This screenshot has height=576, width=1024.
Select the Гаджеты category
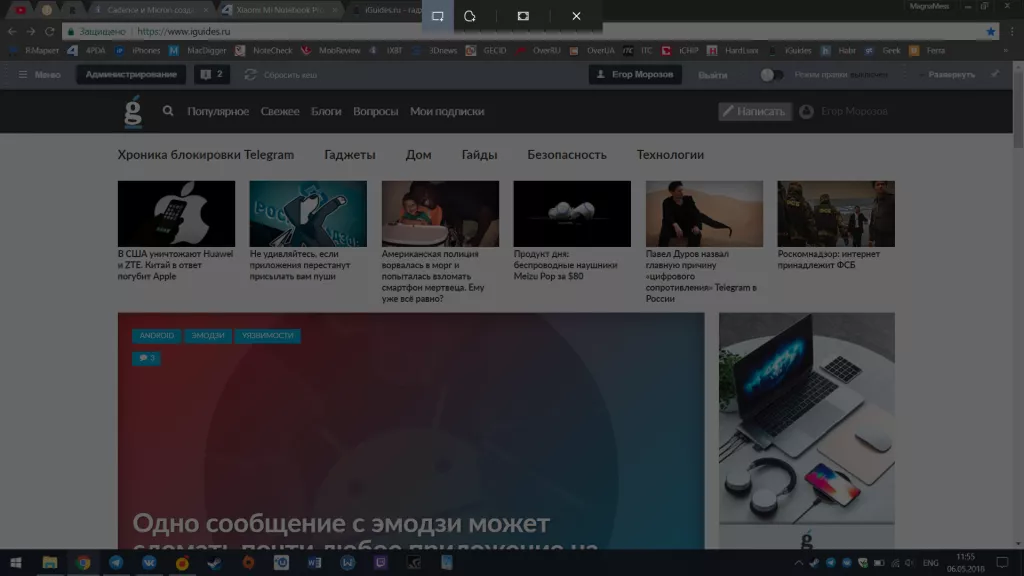tap(350, 155)
